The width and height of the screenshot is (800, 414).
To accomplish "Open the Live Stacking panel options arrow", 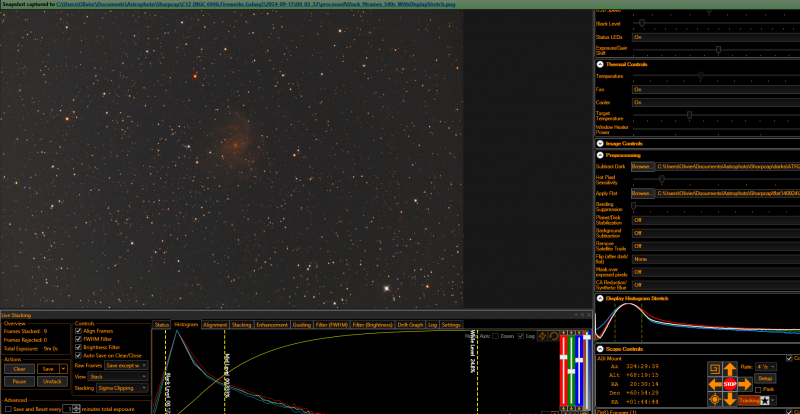I will pyautogui.click(x=576, y=315).
